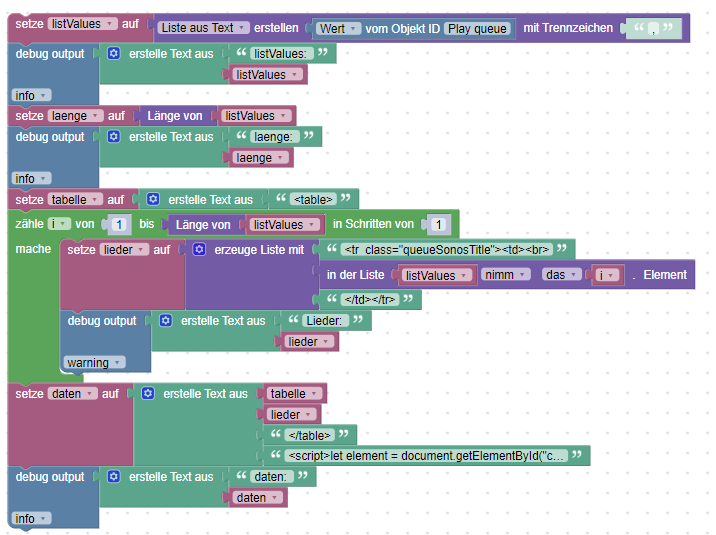Screen dimensions: 716x535
Task: Edit the step value 1 after in Schritten von
Action: (439, 224)
